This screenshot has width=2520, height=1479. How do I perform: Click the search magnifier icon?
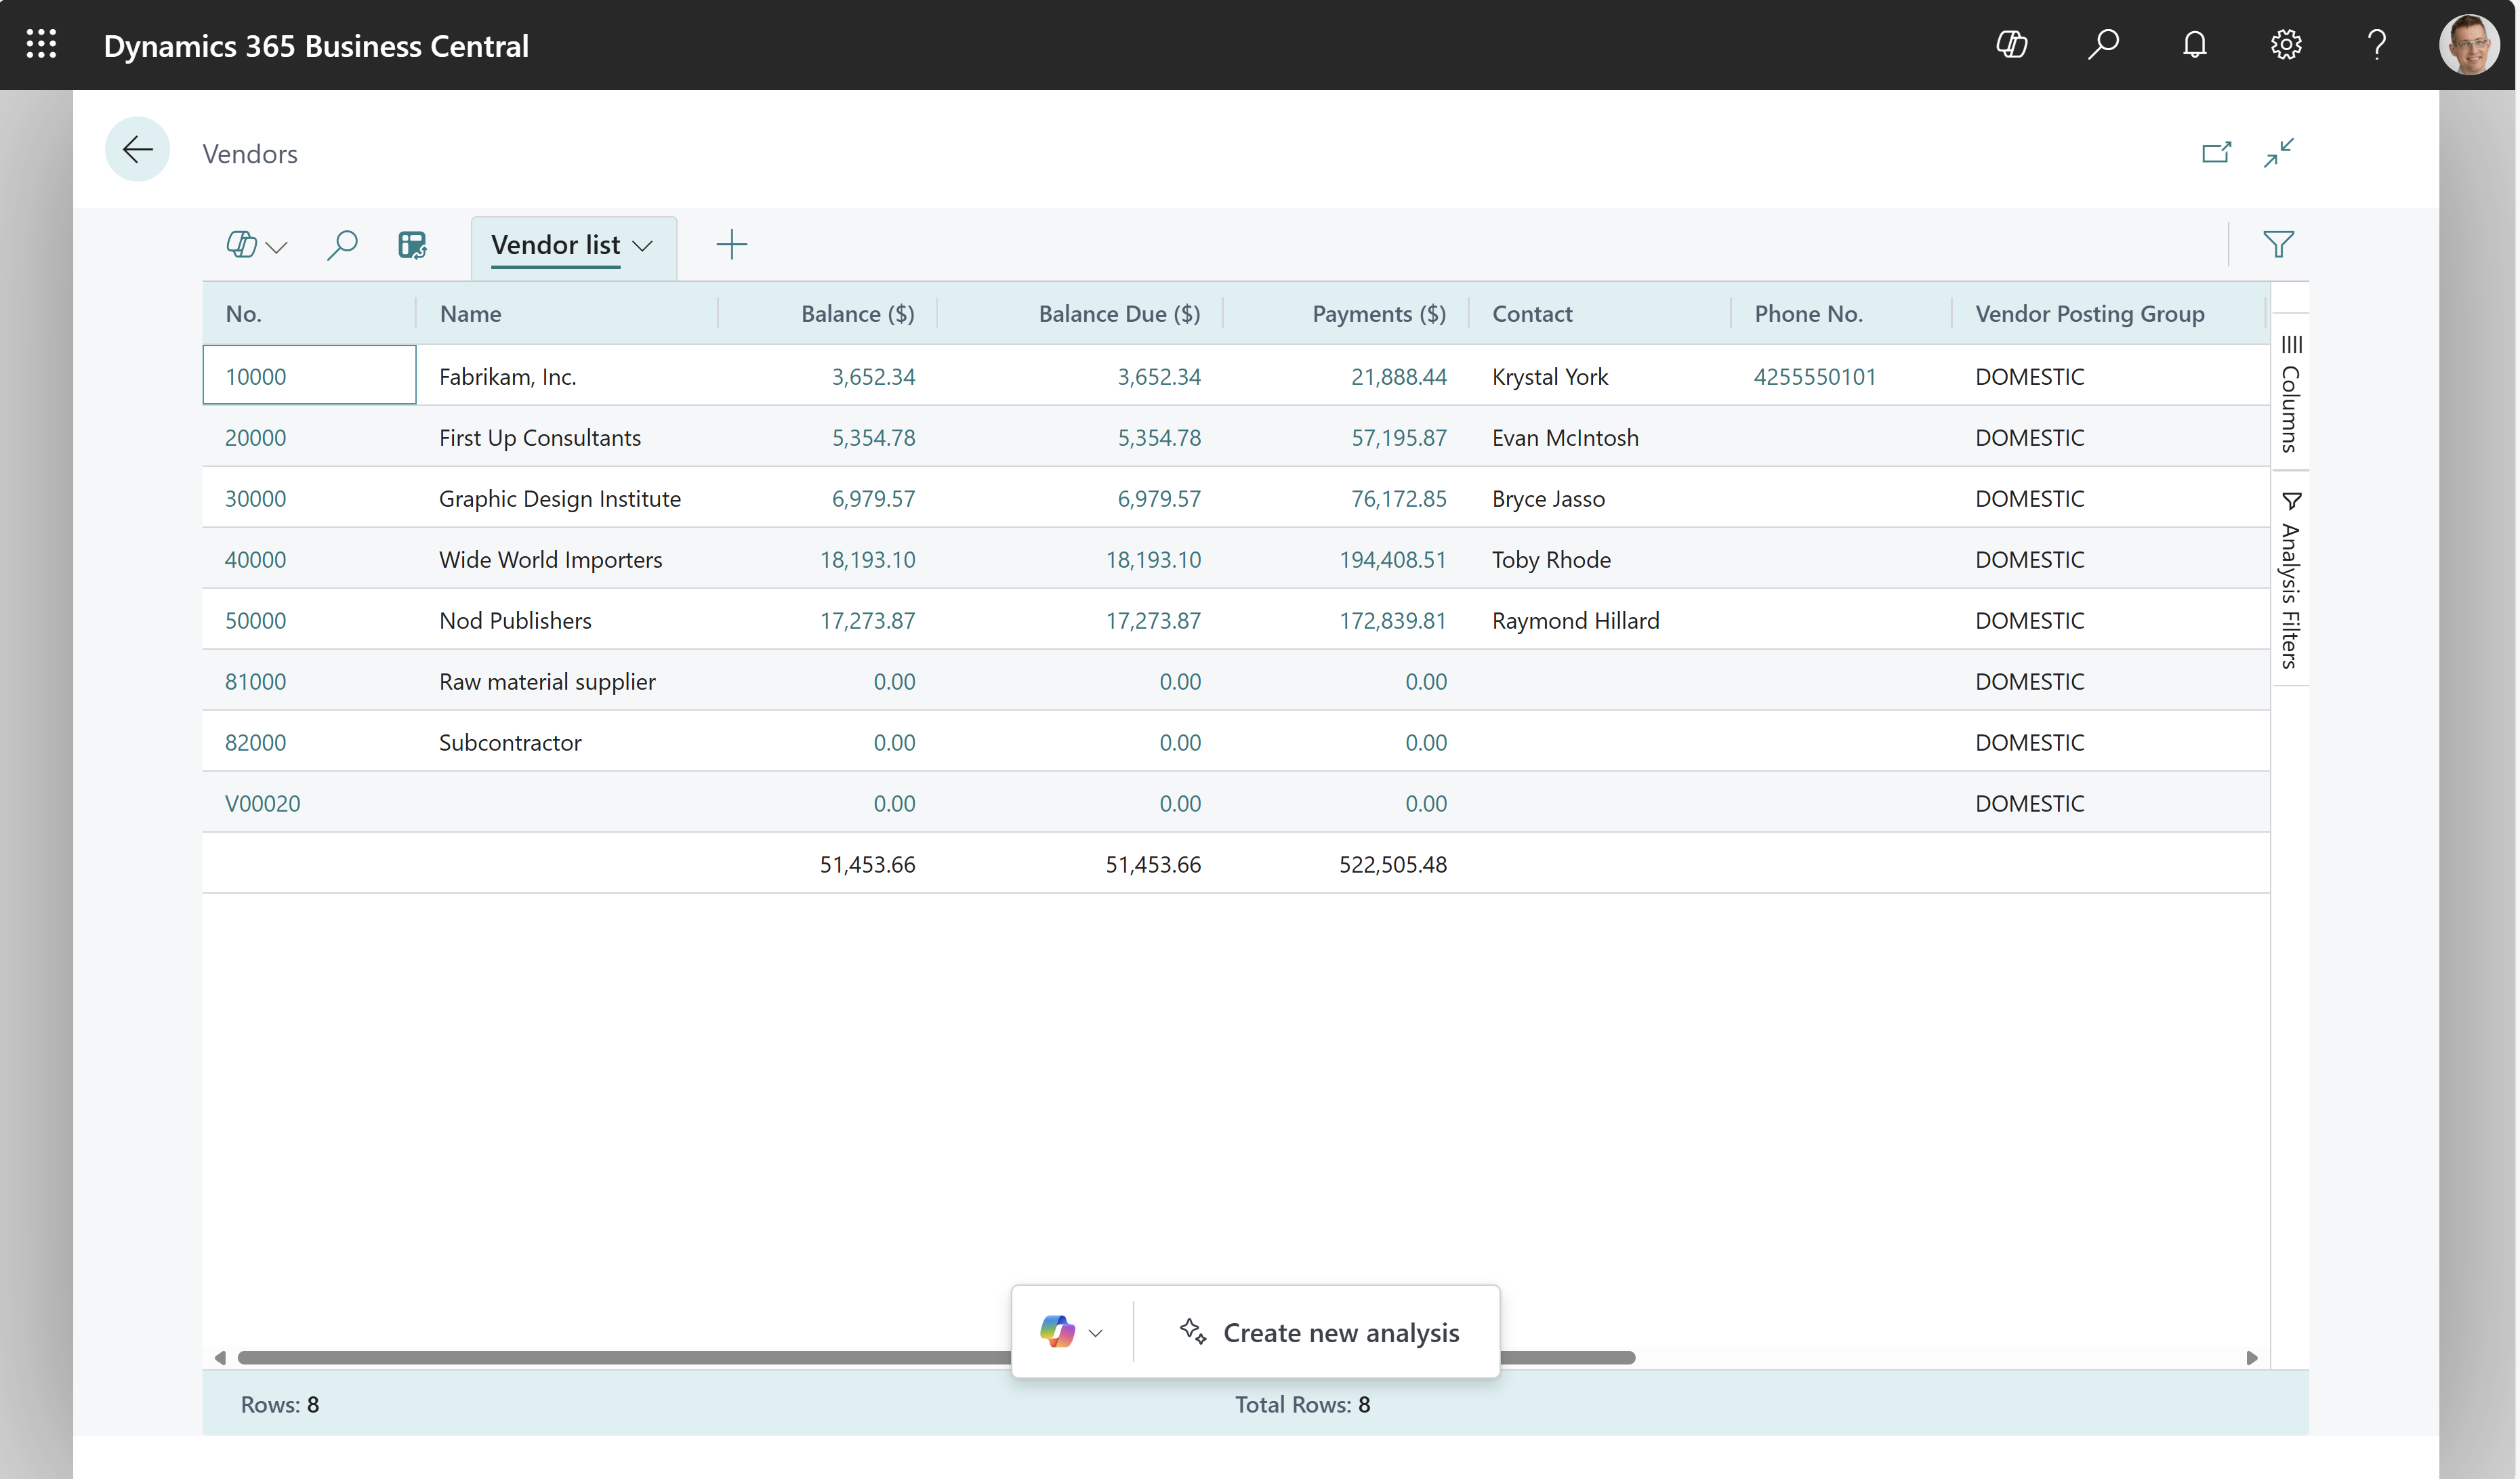point(344,245)
